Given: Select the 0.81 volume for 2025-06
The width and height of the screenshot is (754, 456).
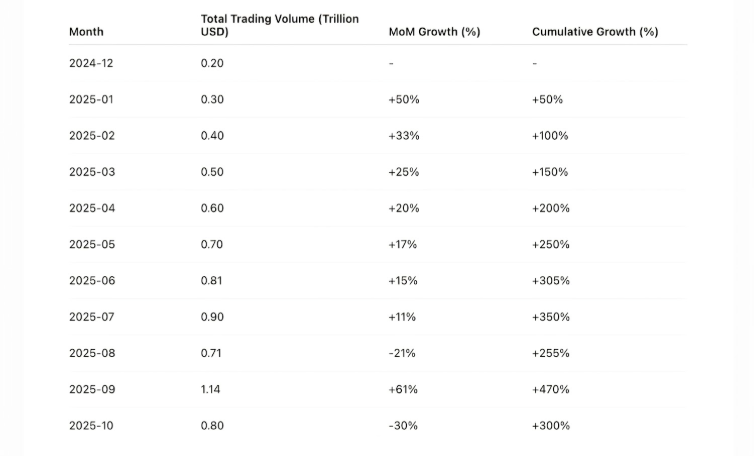Looking at the screenshot, I should pos(212,281).
